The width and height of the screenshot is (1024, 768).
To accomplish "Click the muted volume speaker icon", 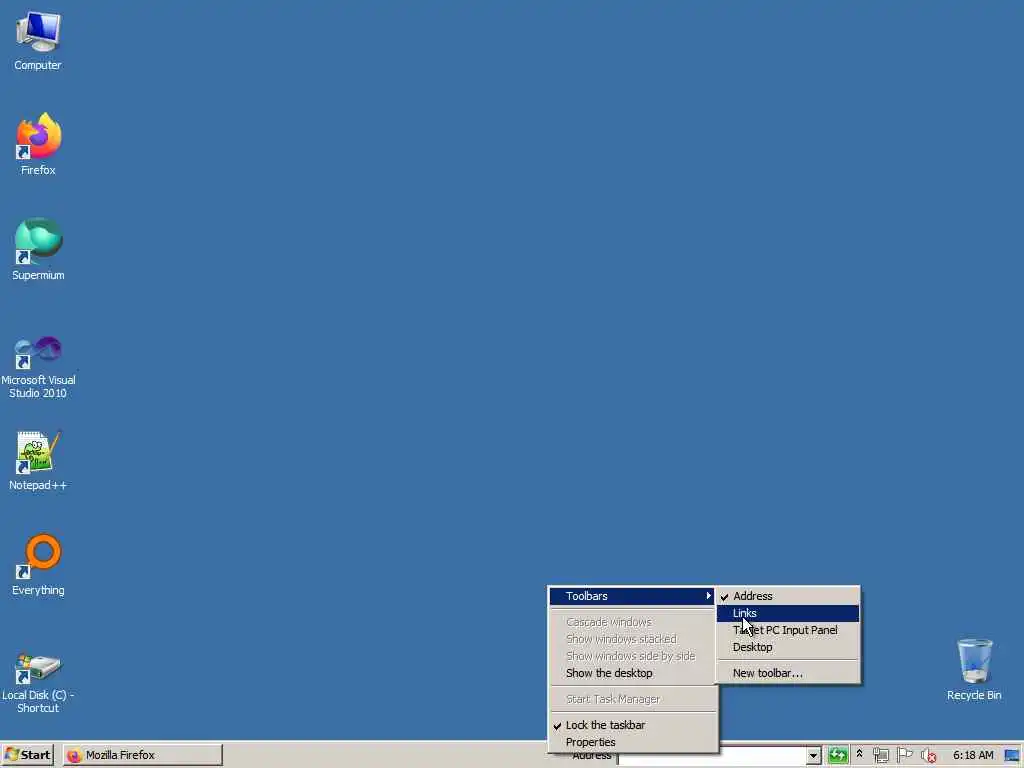I will coord(928,756).
